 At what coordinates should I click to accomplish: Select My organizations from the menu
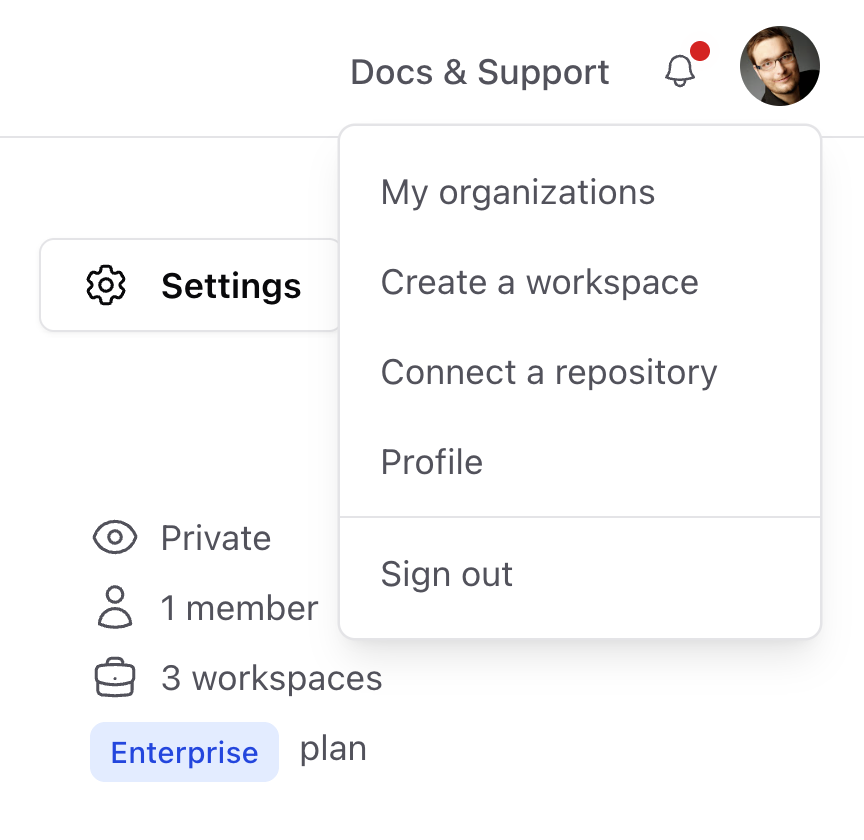click(517, 192)
